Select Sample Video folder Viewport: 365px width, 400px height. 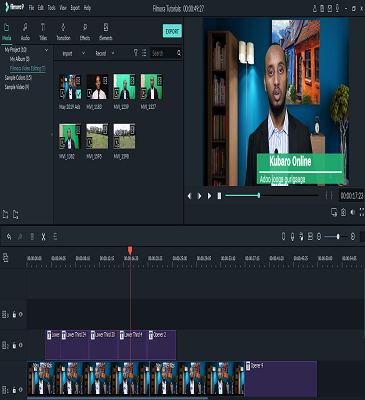click(17, 87)
